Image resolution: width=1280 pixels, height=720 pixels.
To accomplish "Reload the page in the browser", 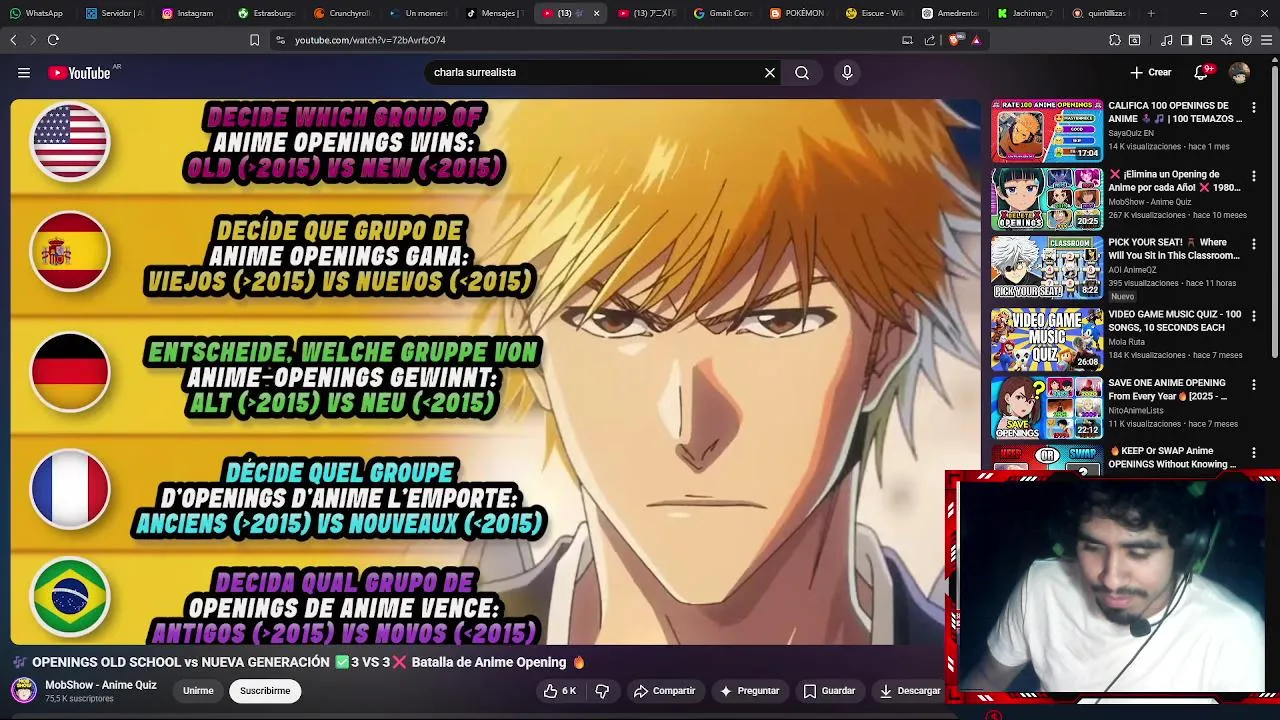I will tap(53, 40).
